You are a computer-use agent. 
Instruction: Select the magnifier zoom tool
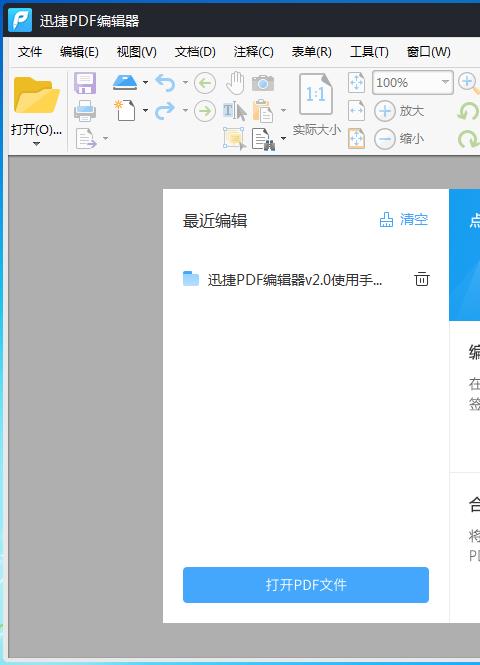click(x=469, y=84)
